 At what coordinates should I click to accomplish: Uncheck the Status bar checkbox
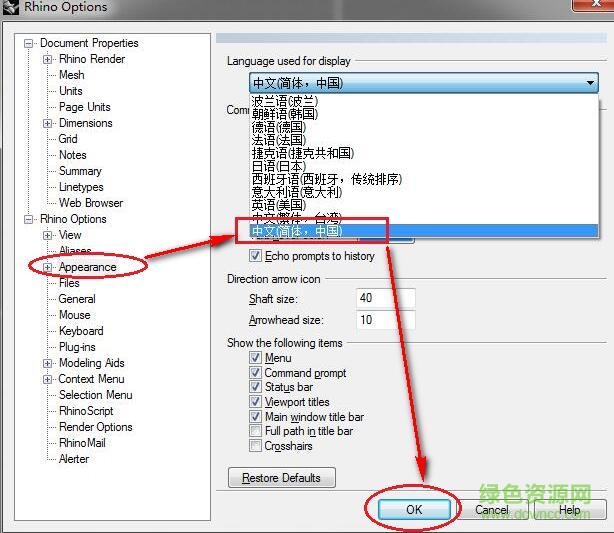point(255,387)
